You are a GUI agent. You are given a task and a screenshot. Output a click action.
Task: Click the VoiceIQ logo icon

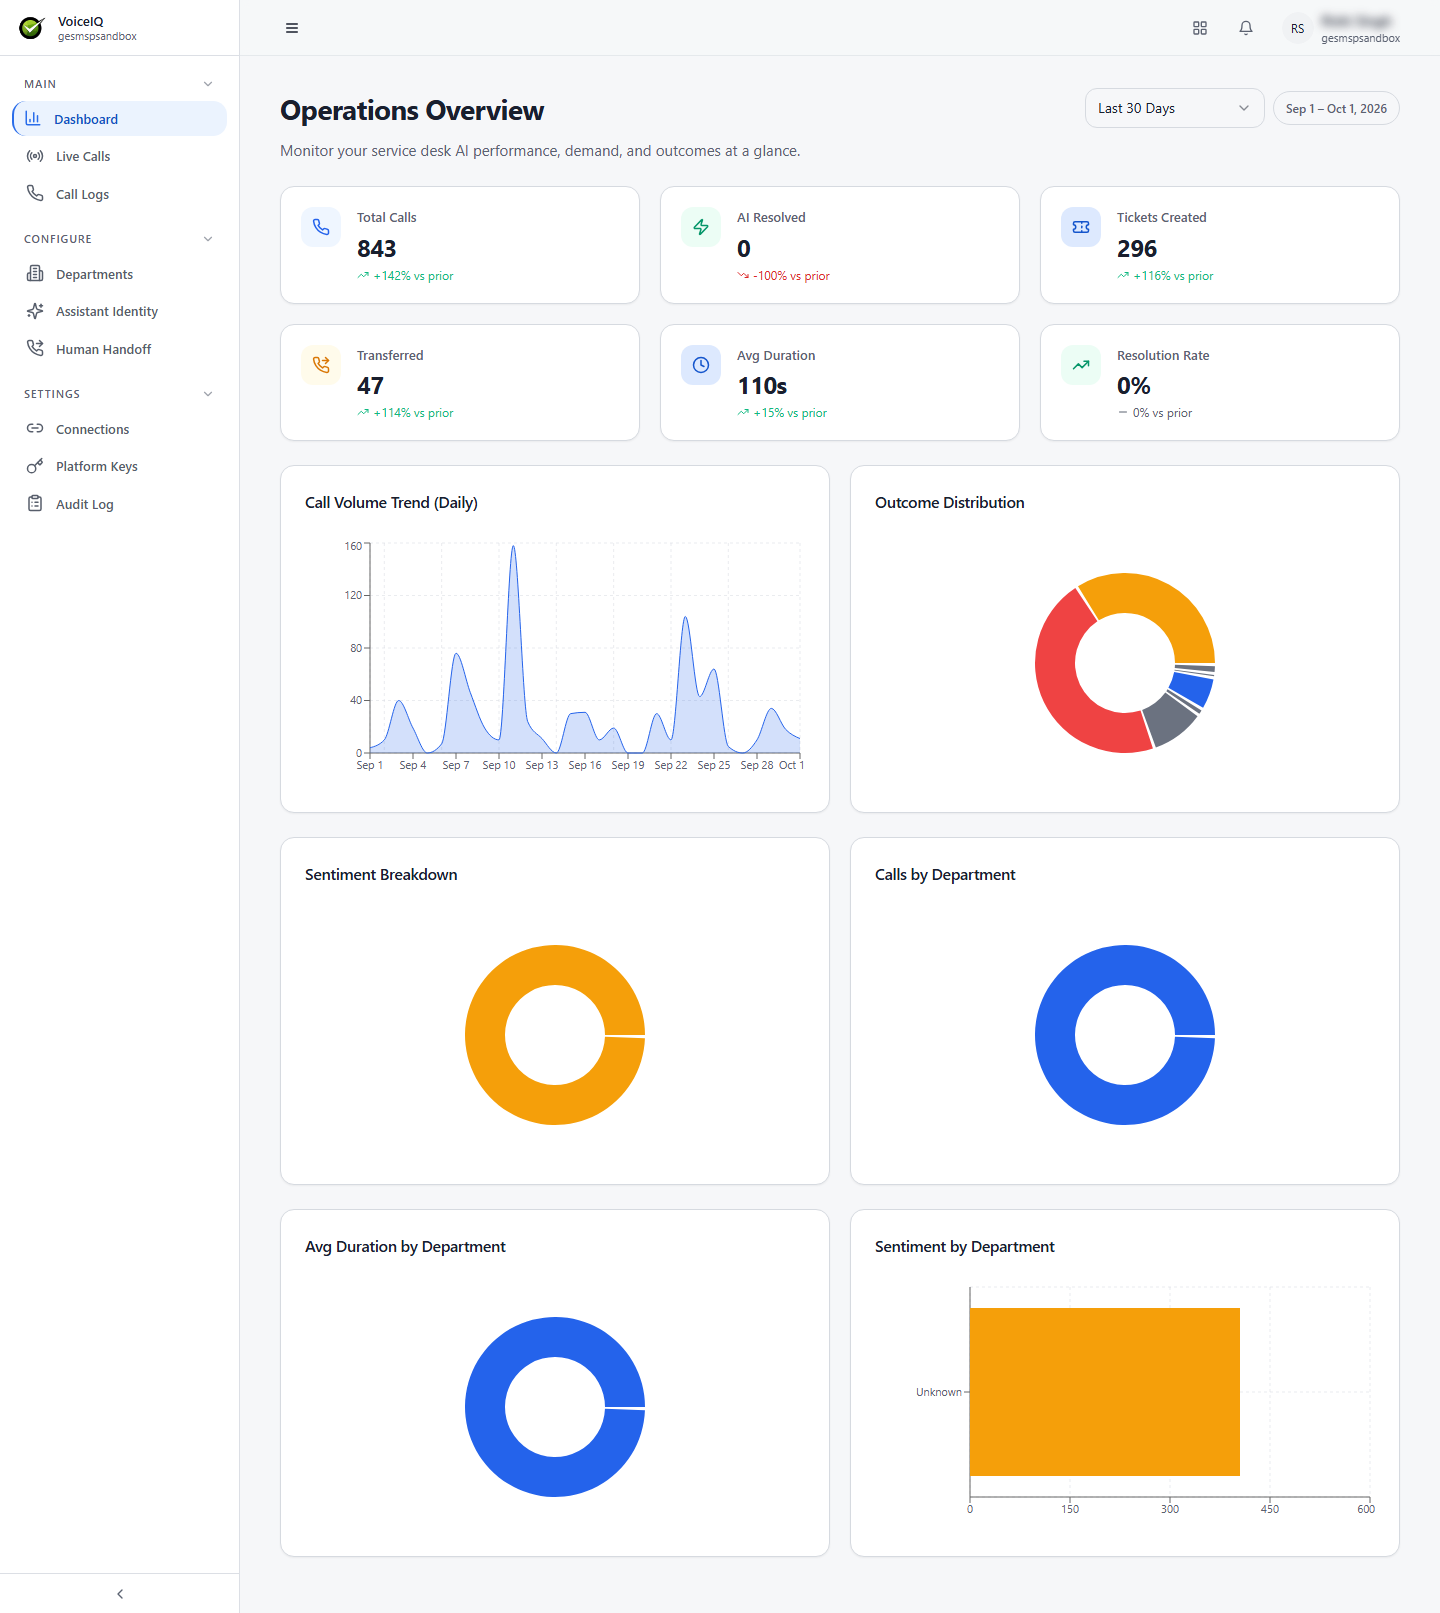click(32, 28)
